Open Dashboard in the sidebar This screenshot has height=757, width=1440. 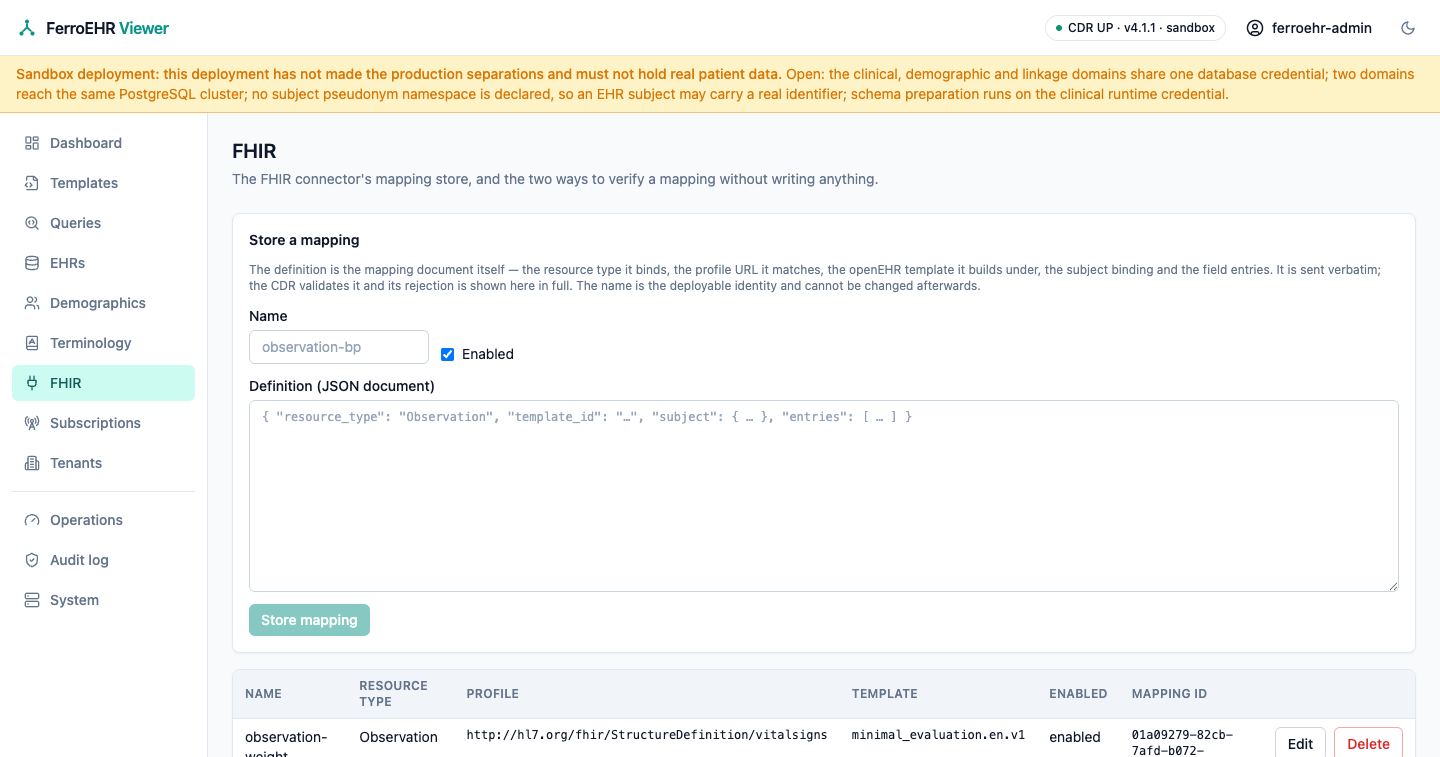click(103, 143)
